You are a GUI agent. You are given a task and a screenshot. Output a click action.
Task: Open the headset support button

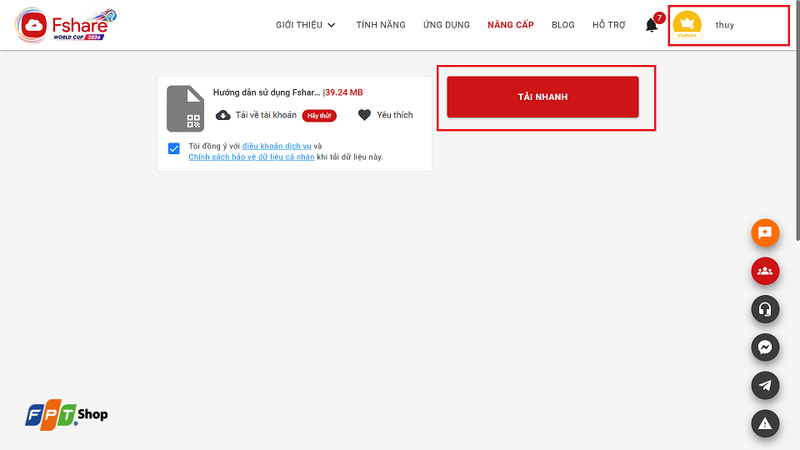coord(765,309)
